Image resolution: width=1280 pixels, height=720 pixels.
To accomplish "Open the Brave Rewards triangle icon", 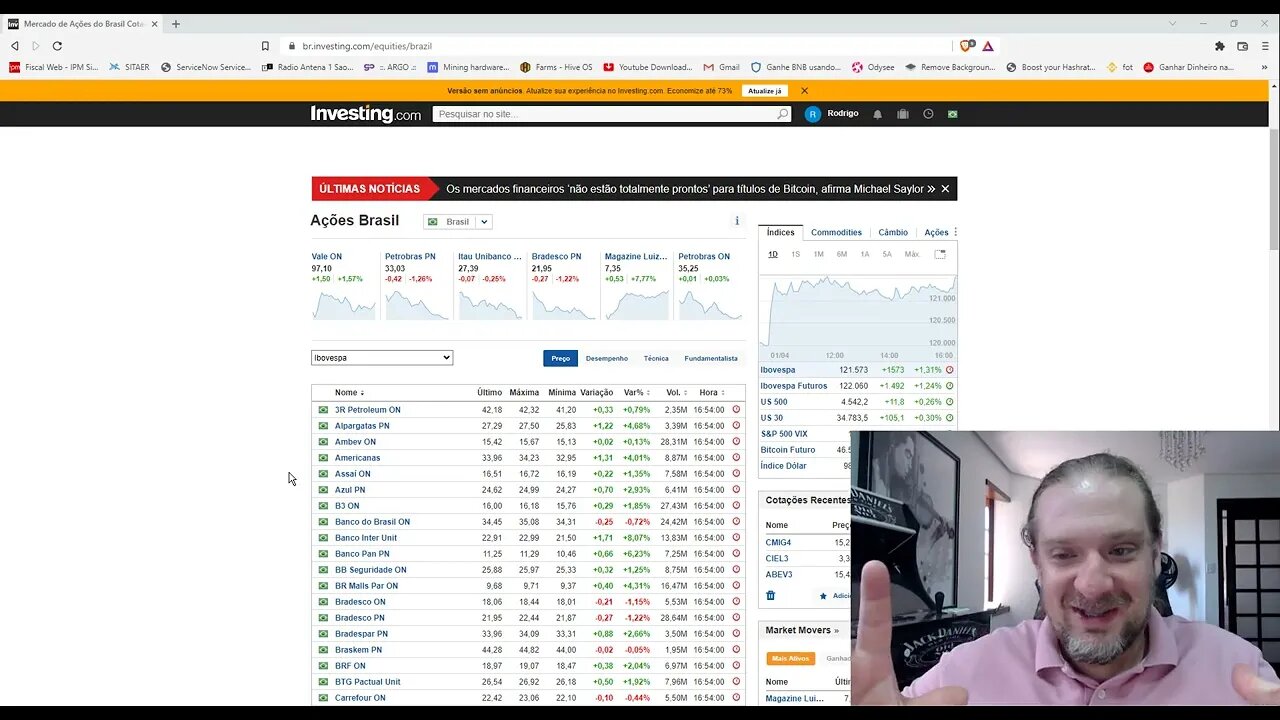I will [x=988, y=46].
